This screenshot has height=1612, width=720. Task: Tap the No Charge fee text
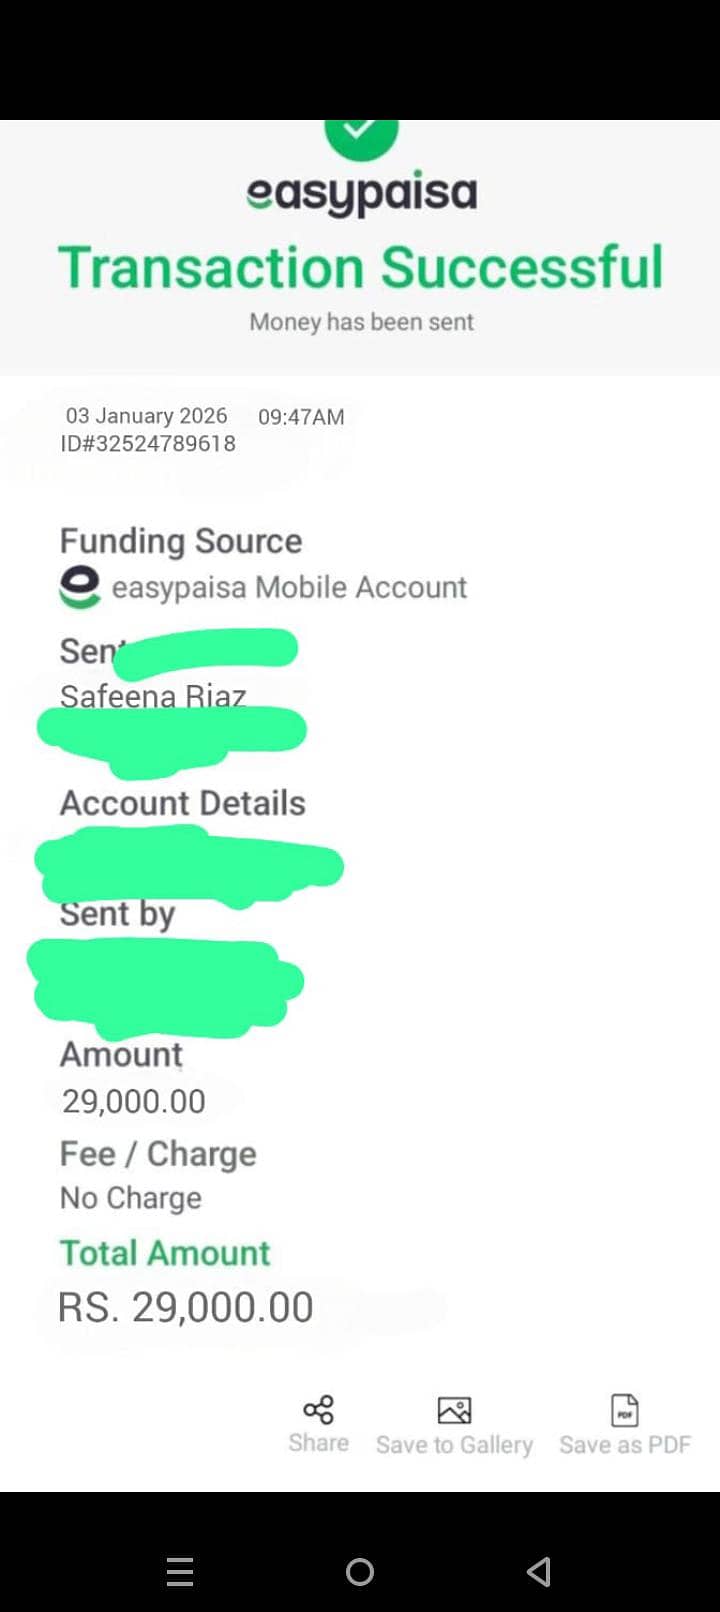(131, 1198)
